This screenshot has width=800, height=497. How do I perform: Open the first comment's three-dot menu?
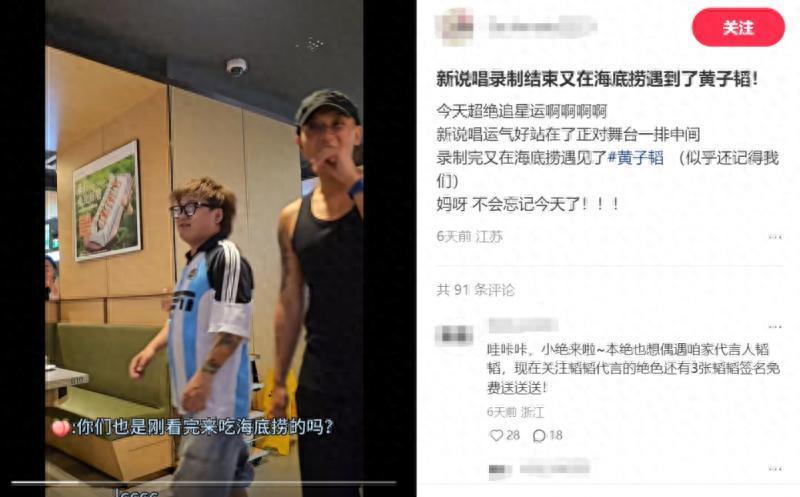pos(775,327)
